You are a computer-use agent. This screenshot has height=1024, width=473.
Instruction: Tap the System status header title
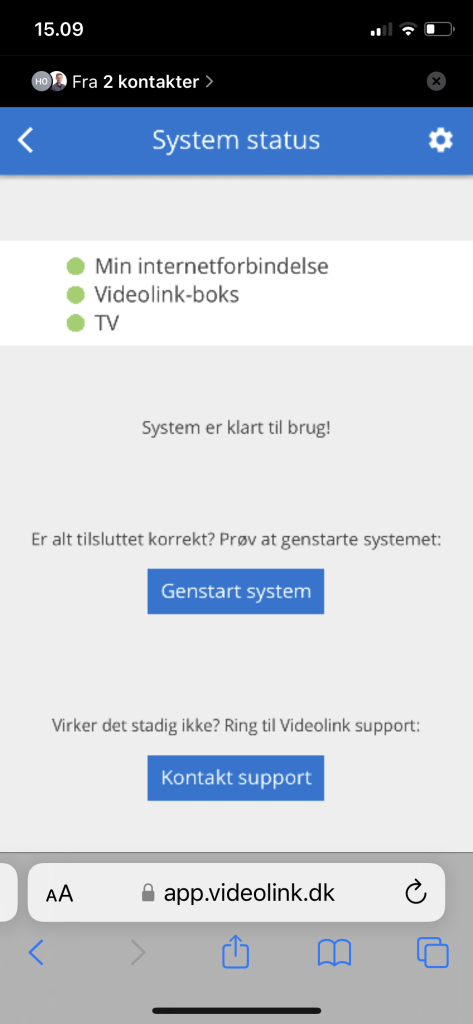point(236,140)
